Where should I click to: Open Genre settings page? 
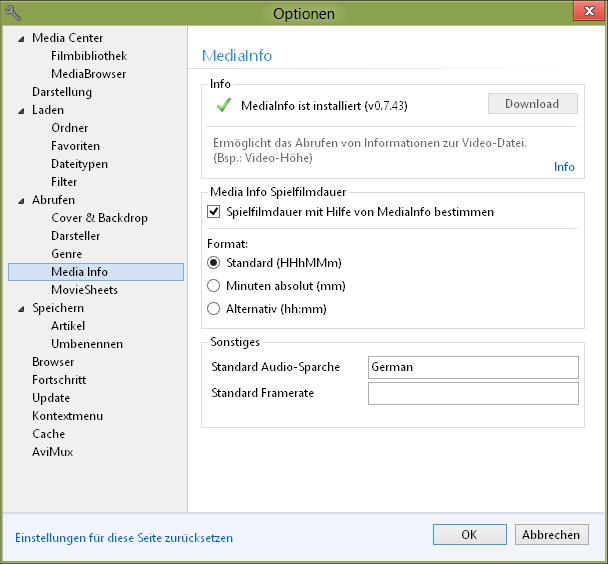(67, 254)
